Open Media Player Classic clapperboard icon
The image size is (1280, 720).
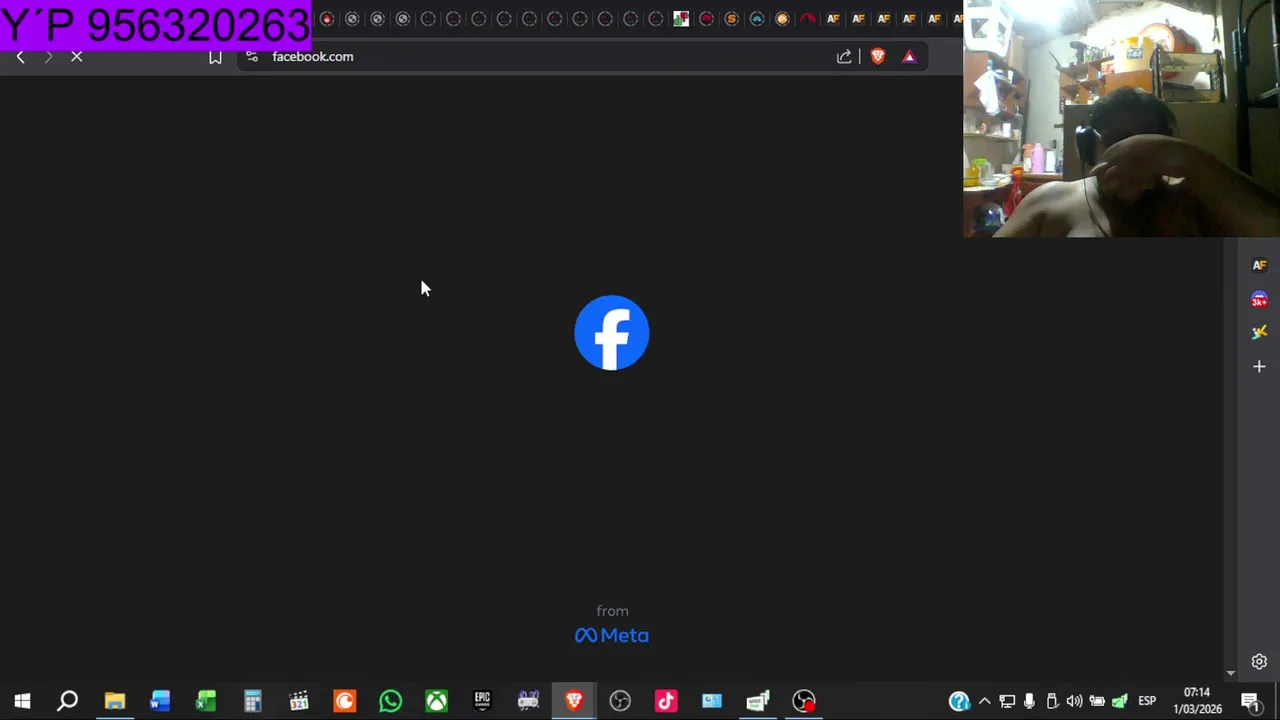tap(298, 701)
